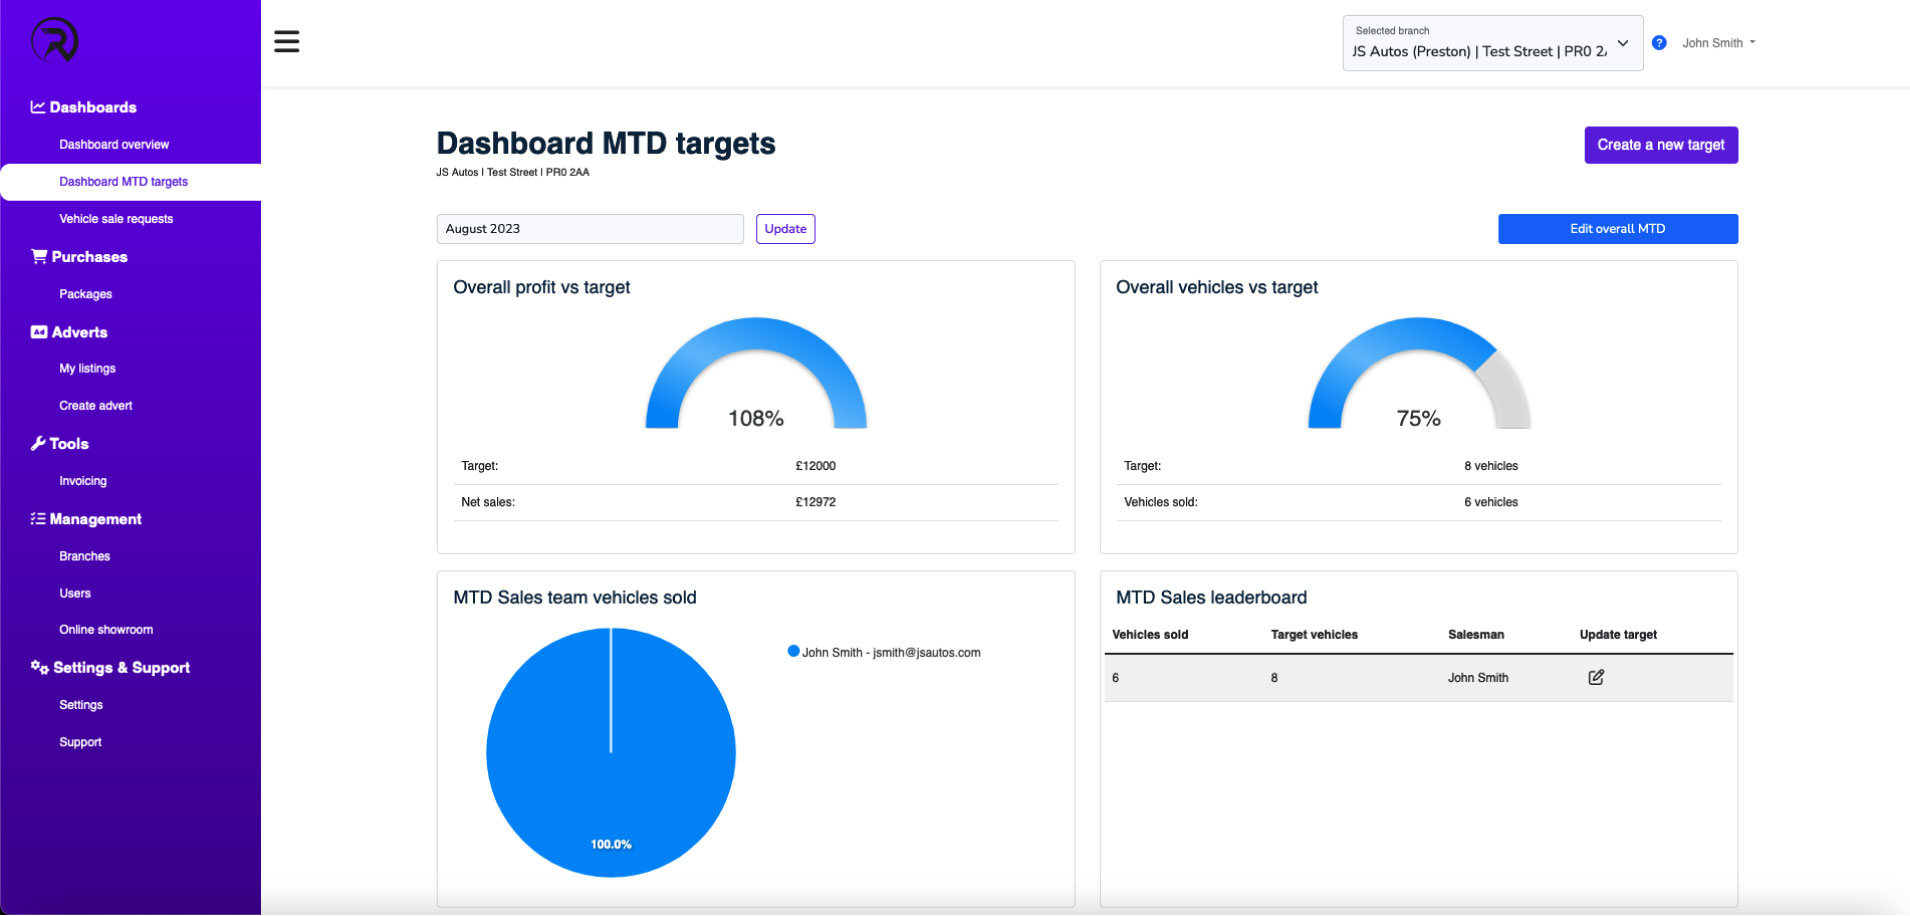Click the Management checklist icon
1910x916 pixels.
coord(37,518)
